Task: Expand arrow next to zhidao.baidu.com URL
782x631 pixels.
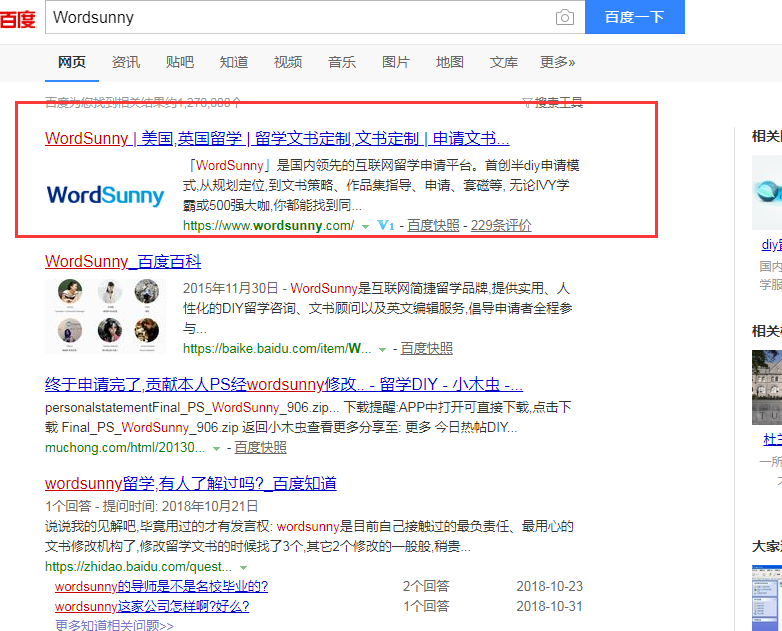Action: pyautogui.click(x=242, y=567)
